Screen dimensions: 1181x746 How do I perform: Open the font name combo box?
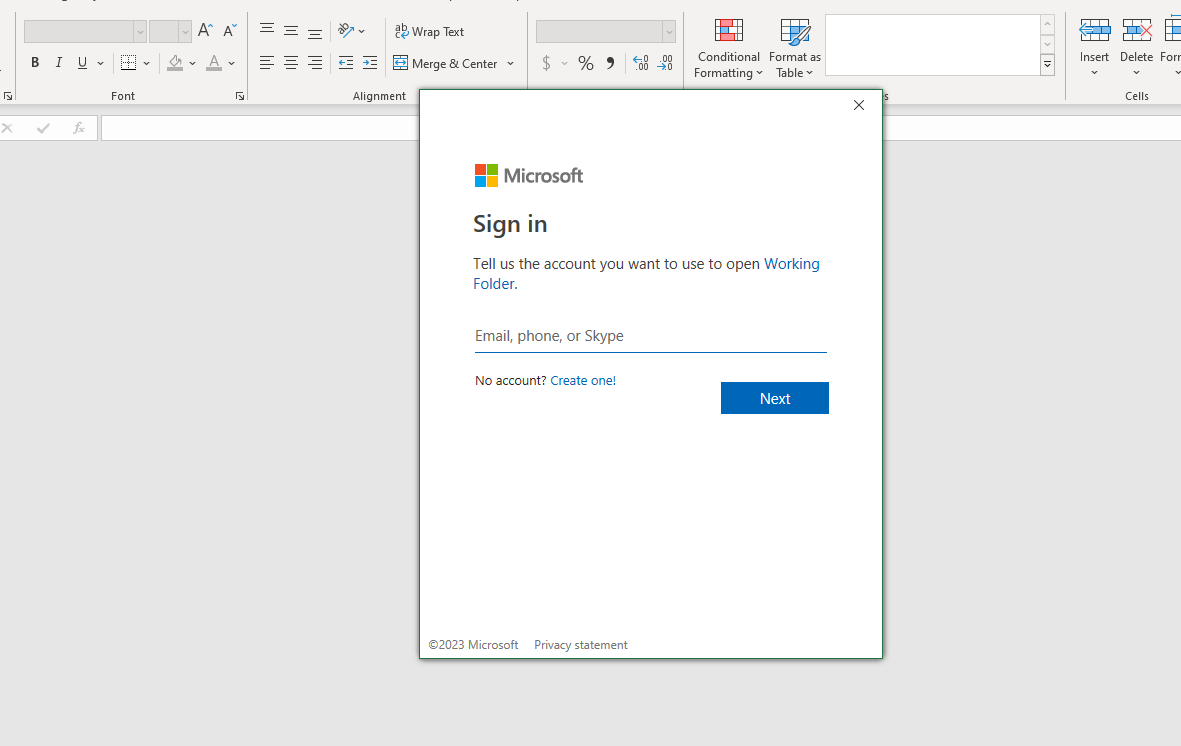(85, 32)
